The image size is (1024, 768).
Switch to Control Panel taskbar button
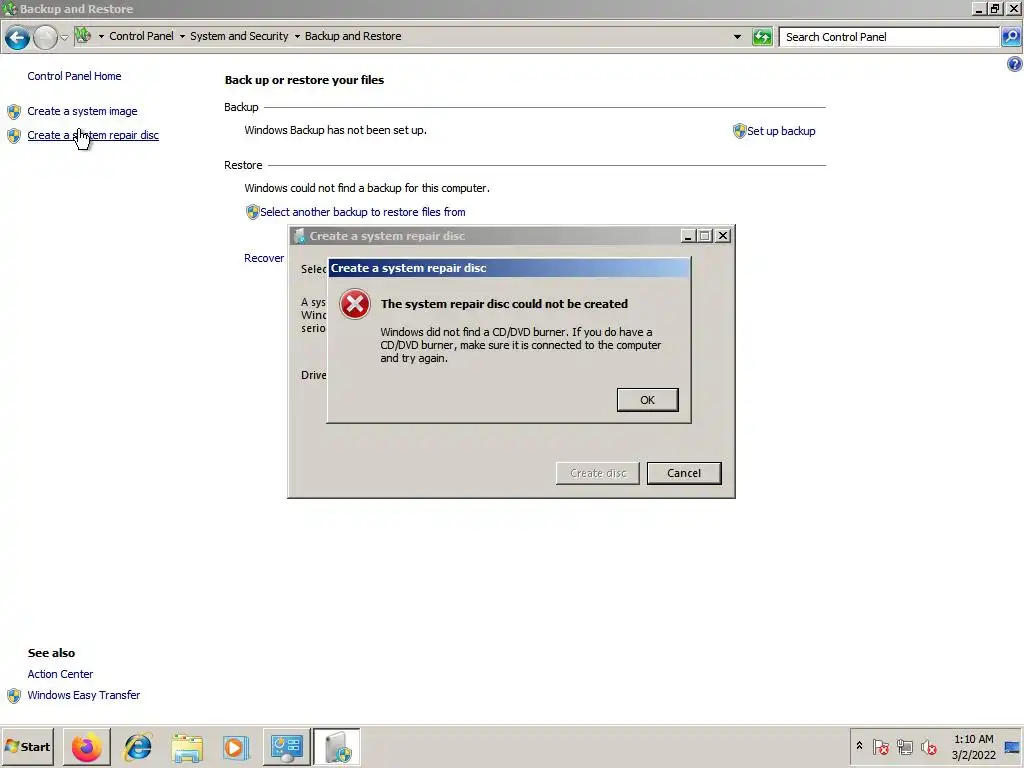(x=287, y=747)
